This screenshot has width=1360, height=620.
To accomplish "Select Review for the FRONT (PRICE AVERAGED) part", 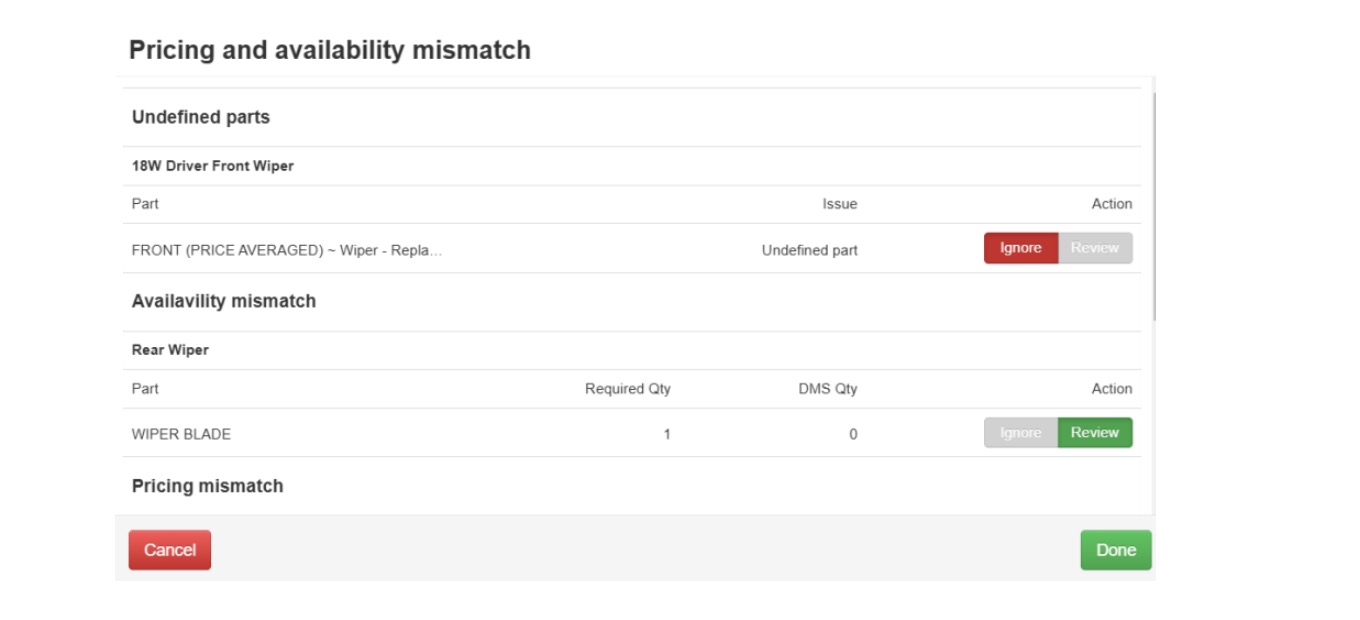I will tap(1095, 248).
